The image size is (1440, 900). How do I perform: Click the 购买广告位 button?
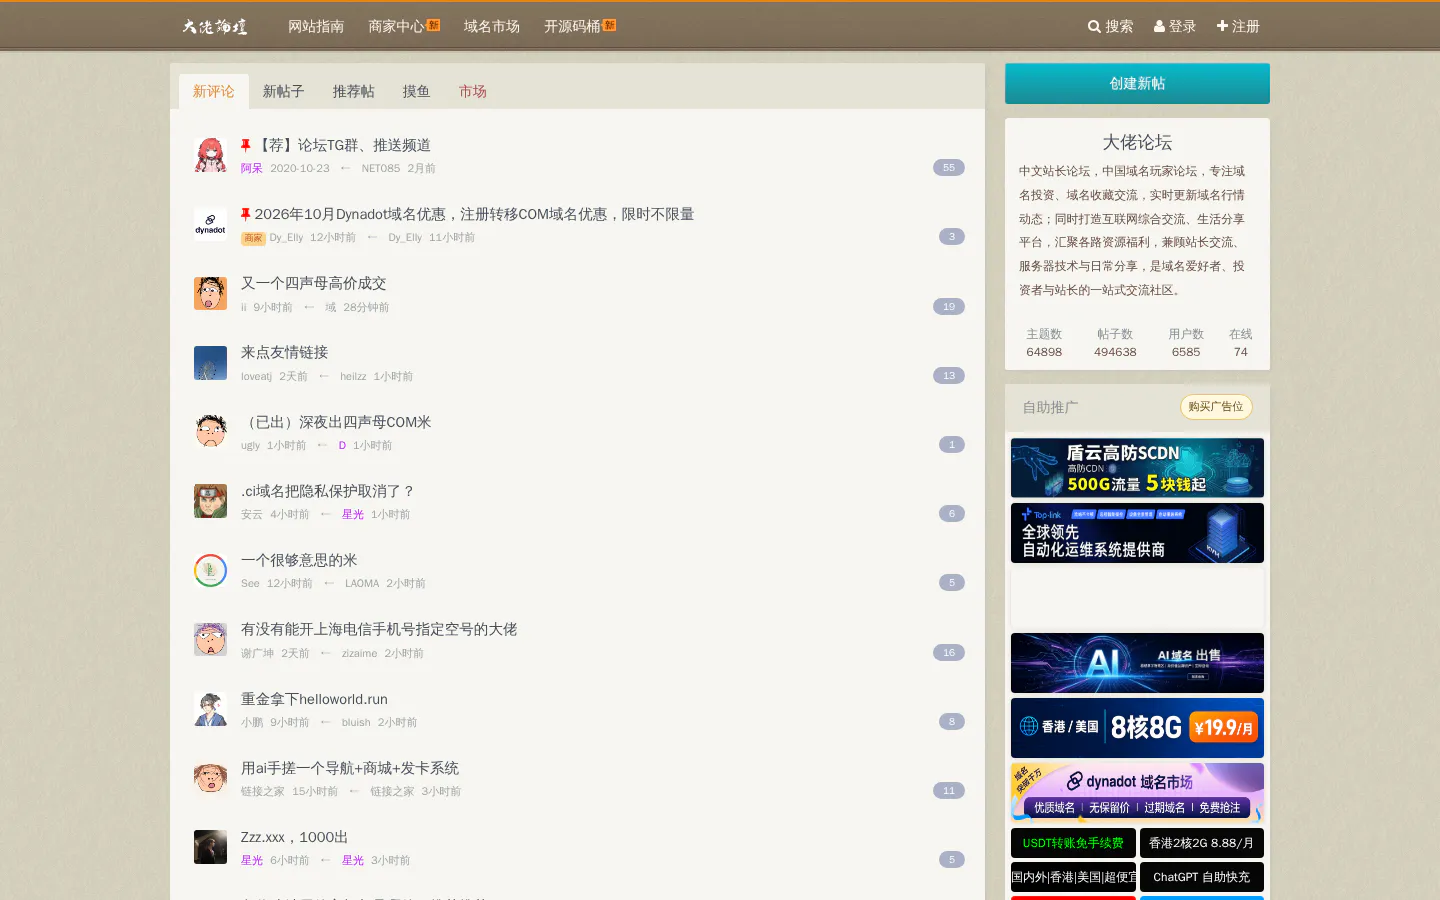[1216, 406]
